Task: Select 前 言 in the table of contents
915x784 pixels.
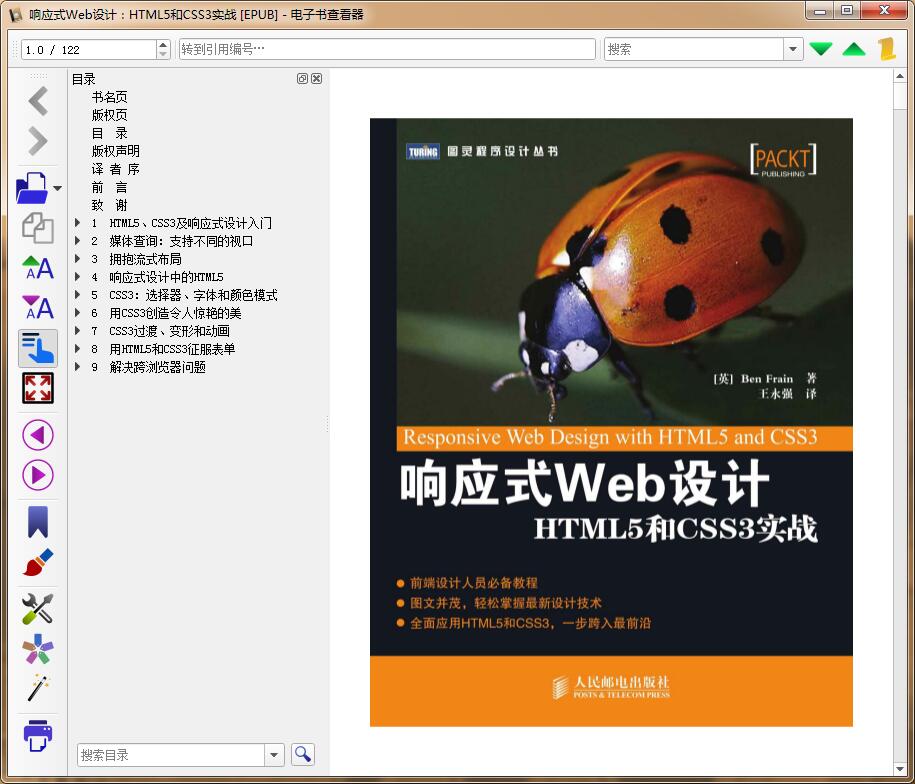Action: click(x=109, y=187)
